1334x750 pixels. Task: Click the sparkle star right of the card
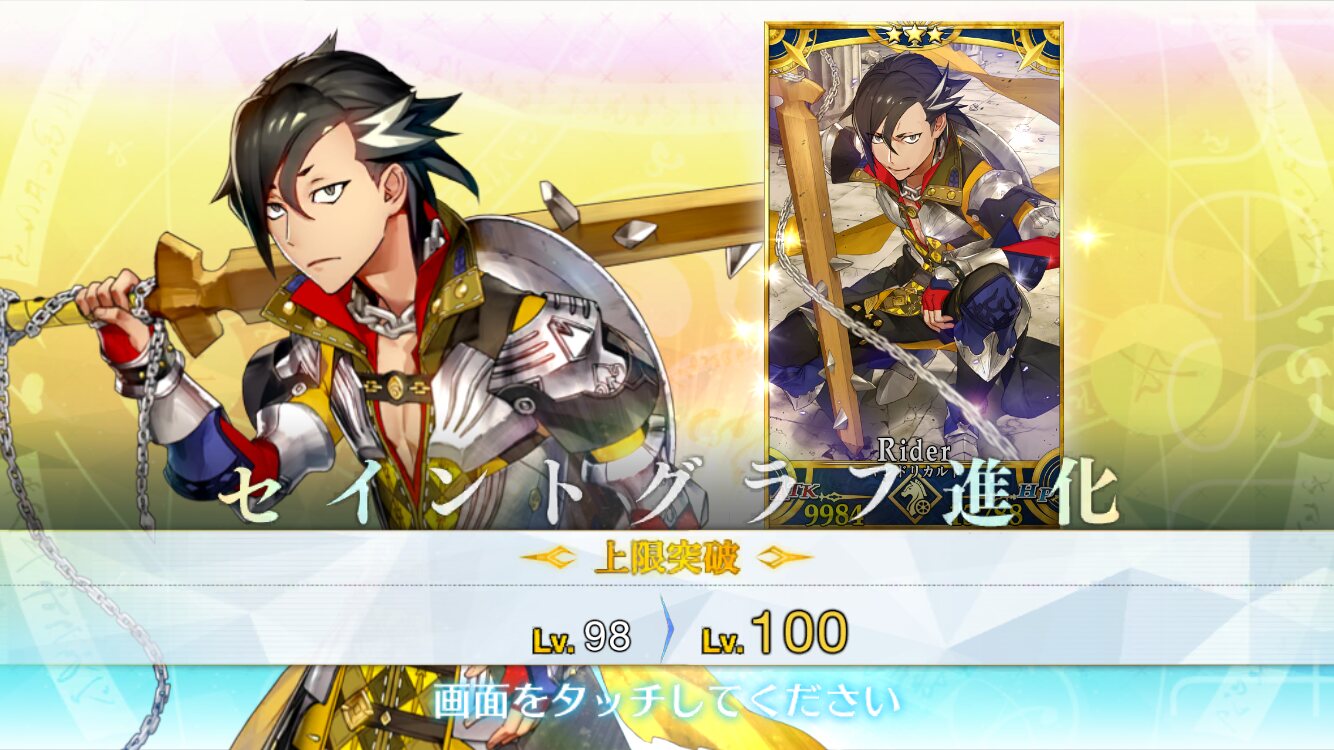[1089, 237]
